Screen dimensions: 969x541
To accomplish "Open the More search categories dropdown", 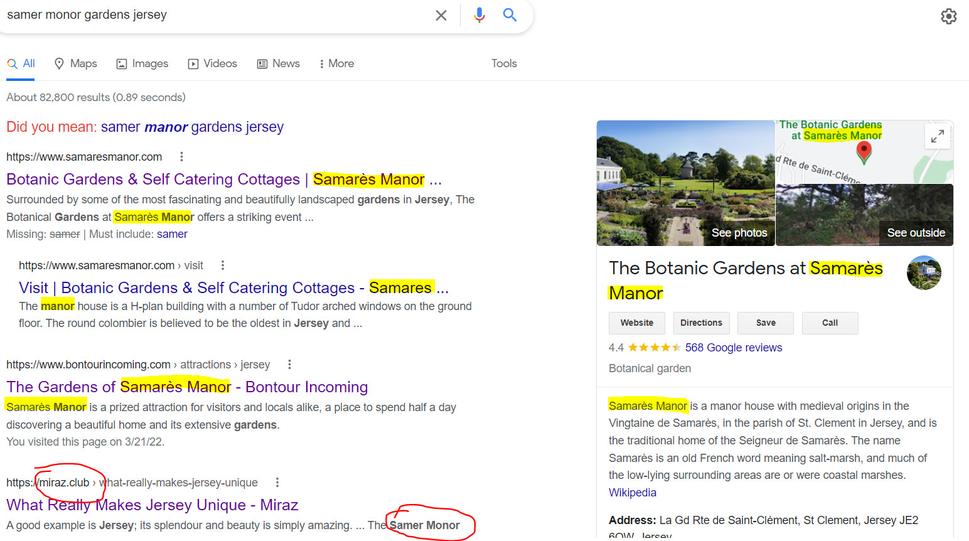I will [337, 64].
